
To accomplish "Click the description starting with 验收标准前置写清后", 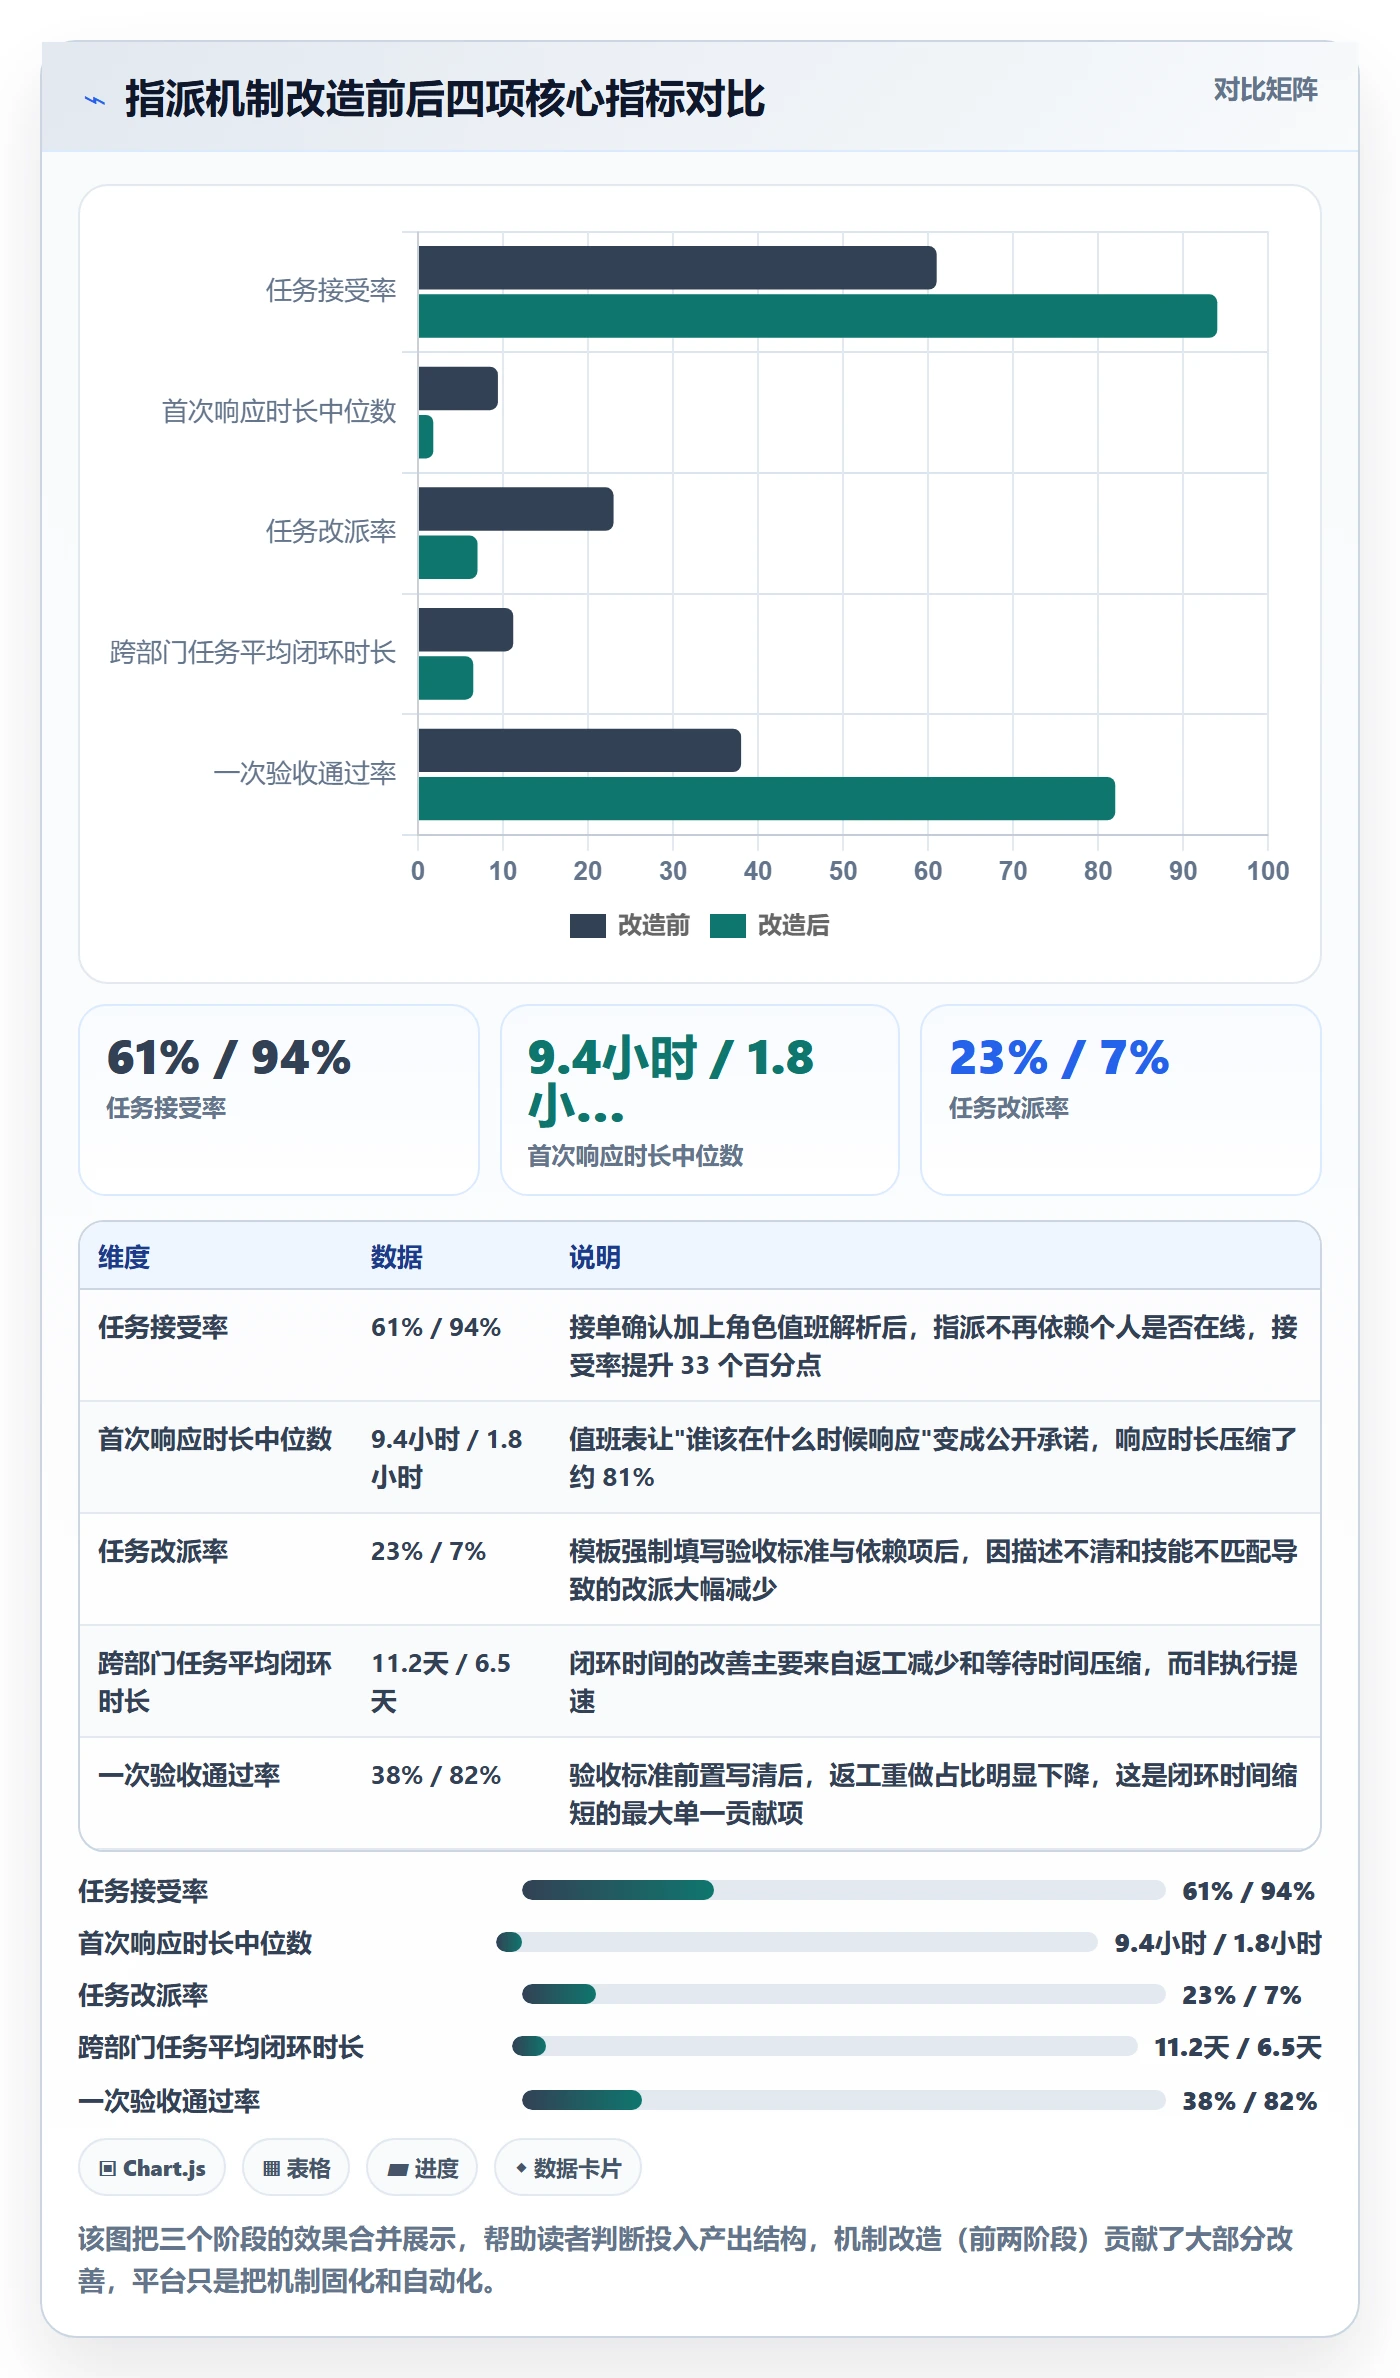I will point(934,1794).
